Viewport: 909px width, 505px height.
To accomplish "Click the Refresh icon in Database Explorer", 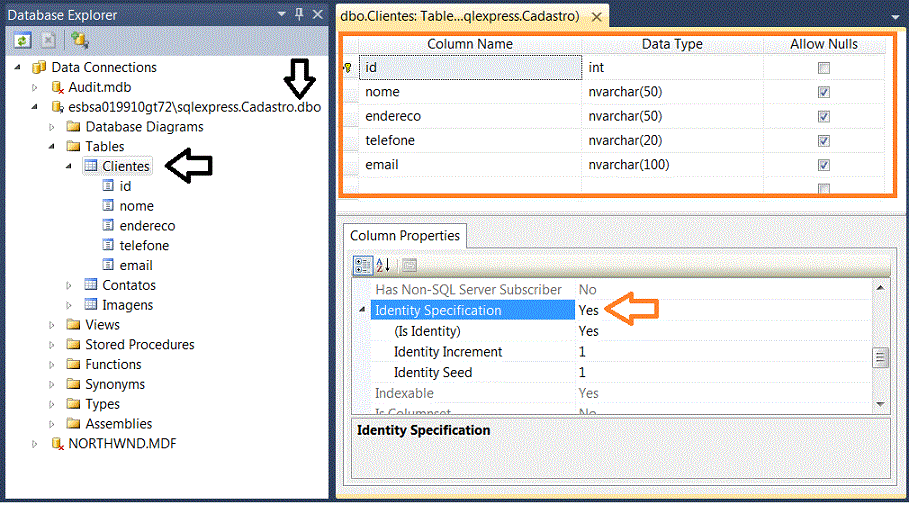I will [x=21, y=40].
